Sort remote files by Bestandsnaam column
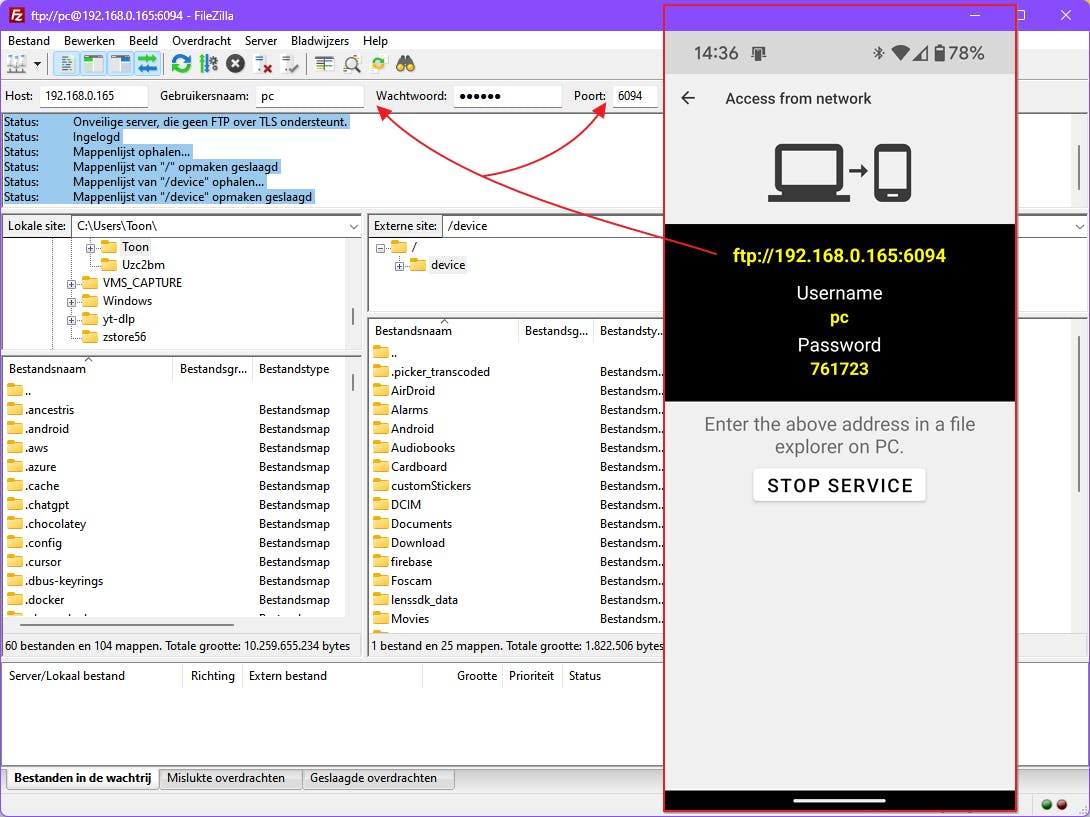The image size is (1090, 817). [444, 331]
